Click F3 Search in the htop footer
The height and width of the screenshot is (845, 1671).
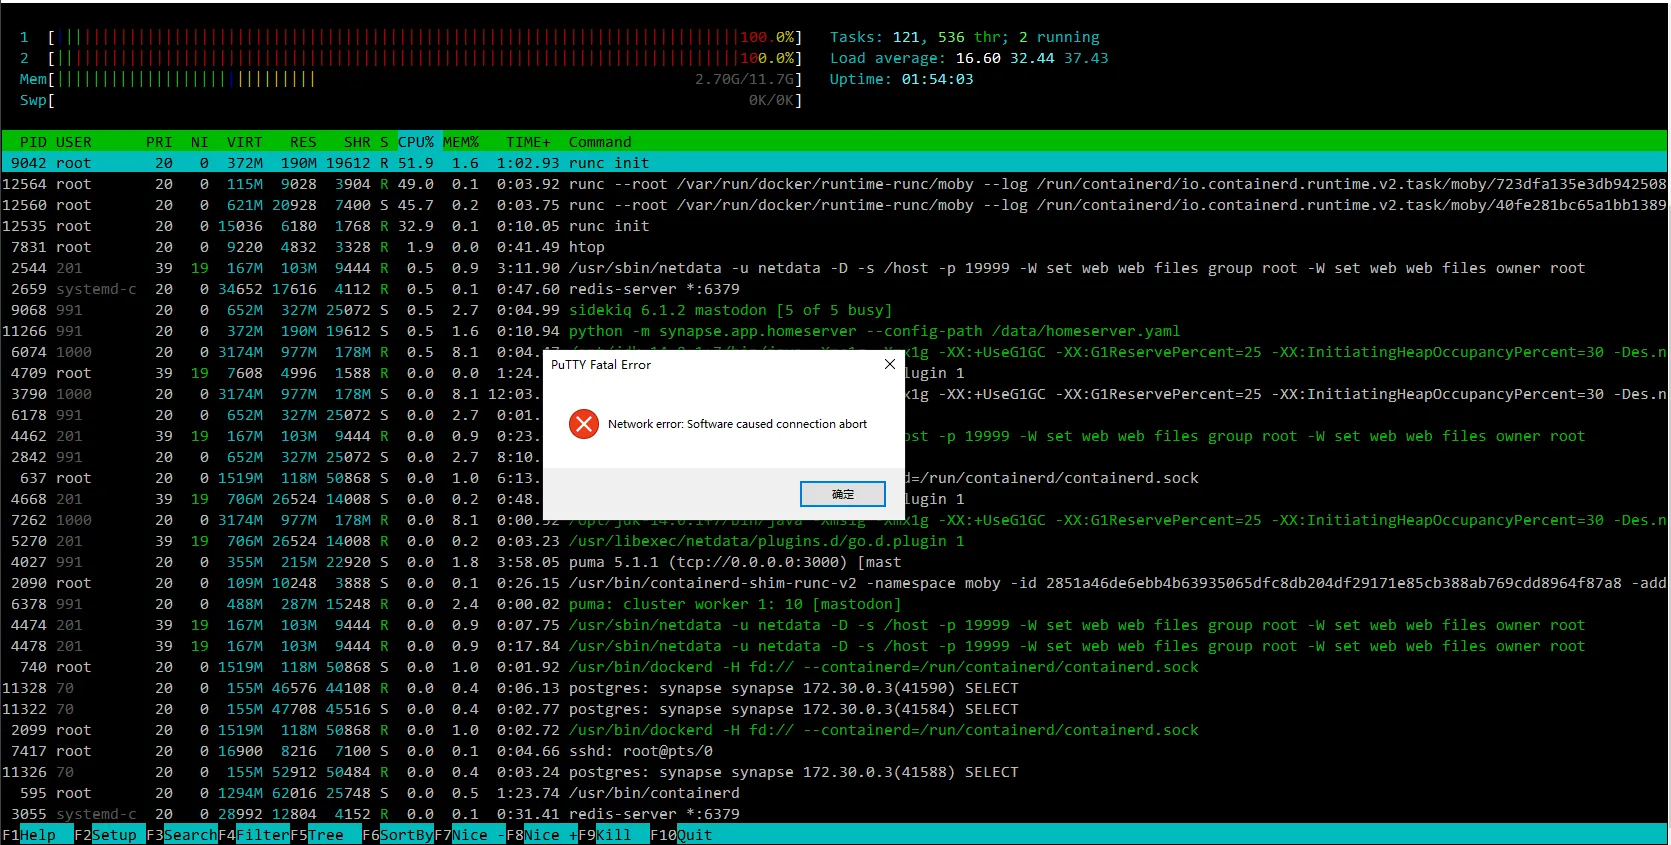pos(182,835)
